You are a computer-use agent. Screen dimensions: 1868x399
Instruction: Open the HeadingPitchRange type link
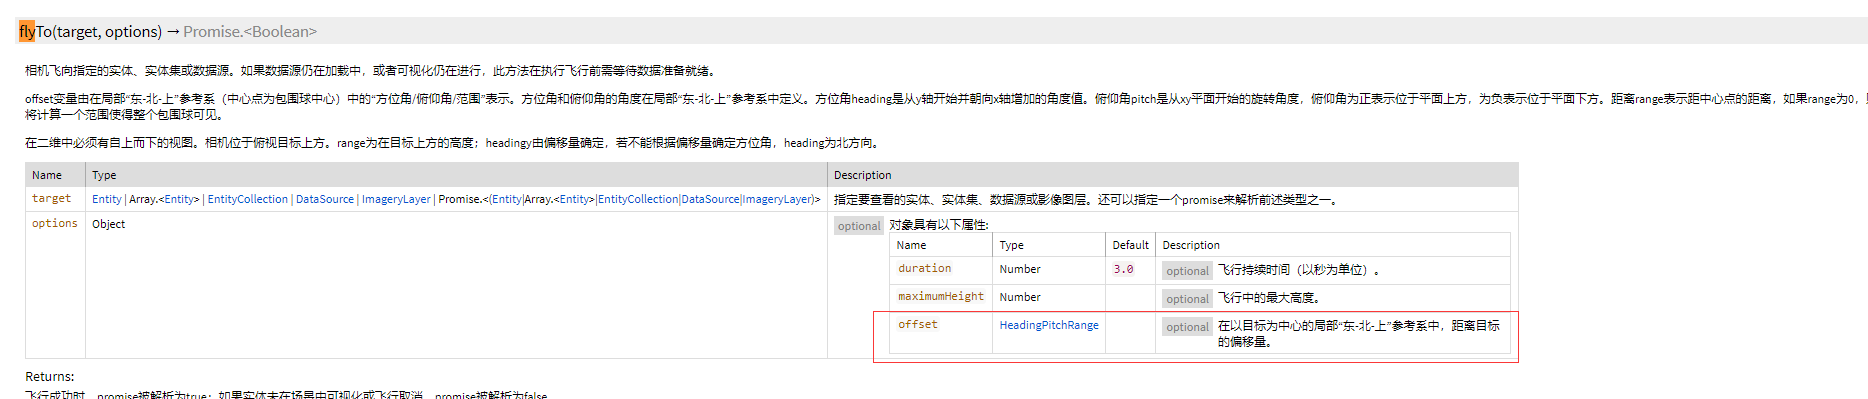point(1048,325)
